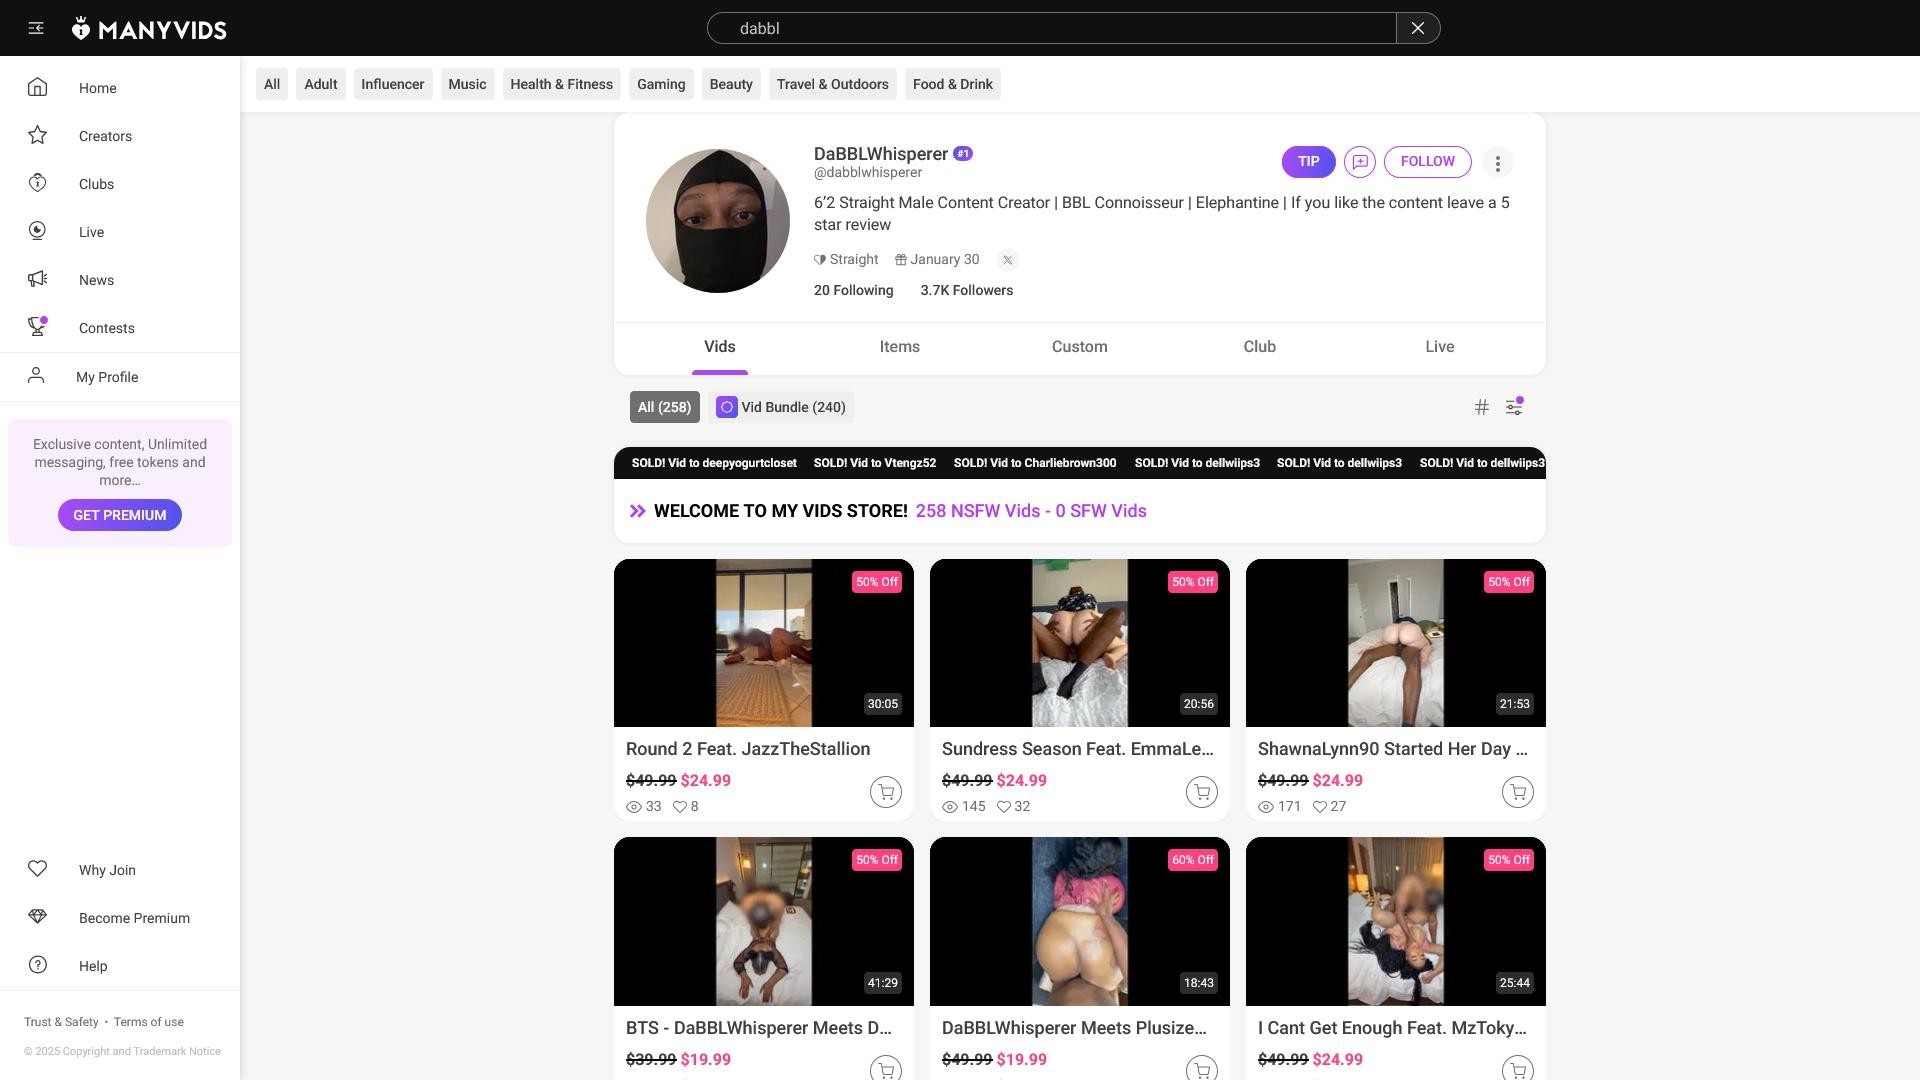Image resolution: width=1920 pixels, height=1080 pixels.
Task: Select the Health & Fitness category
Action: tap(562, 84)
